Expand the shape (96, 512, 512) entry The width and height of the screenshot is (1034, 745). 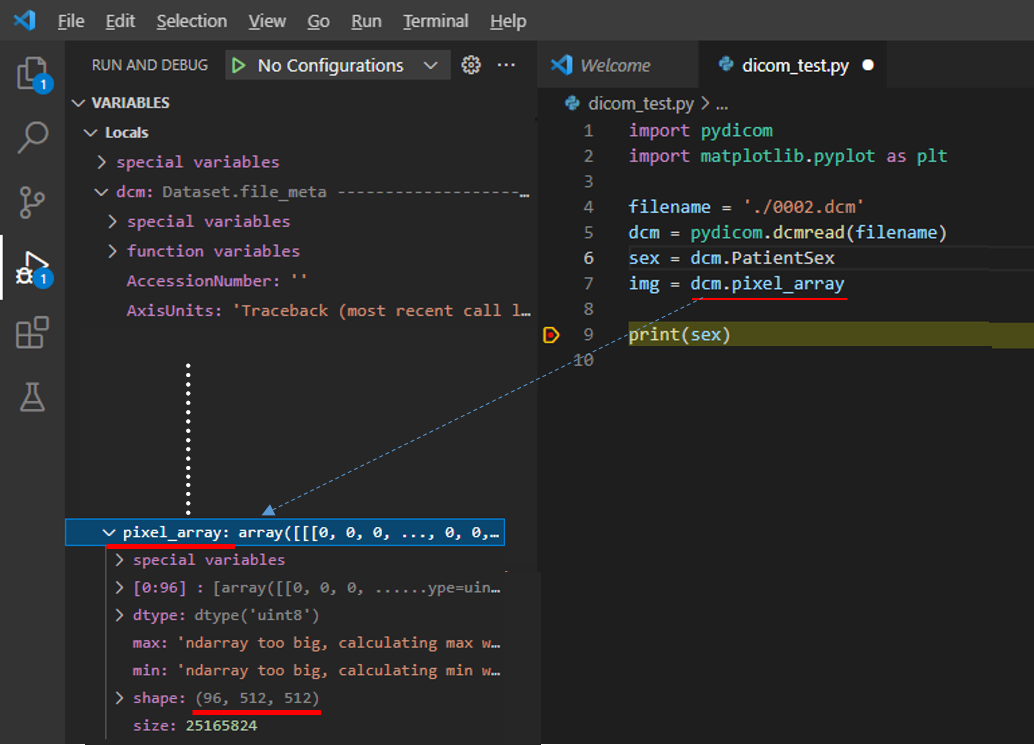coord(119,698)
